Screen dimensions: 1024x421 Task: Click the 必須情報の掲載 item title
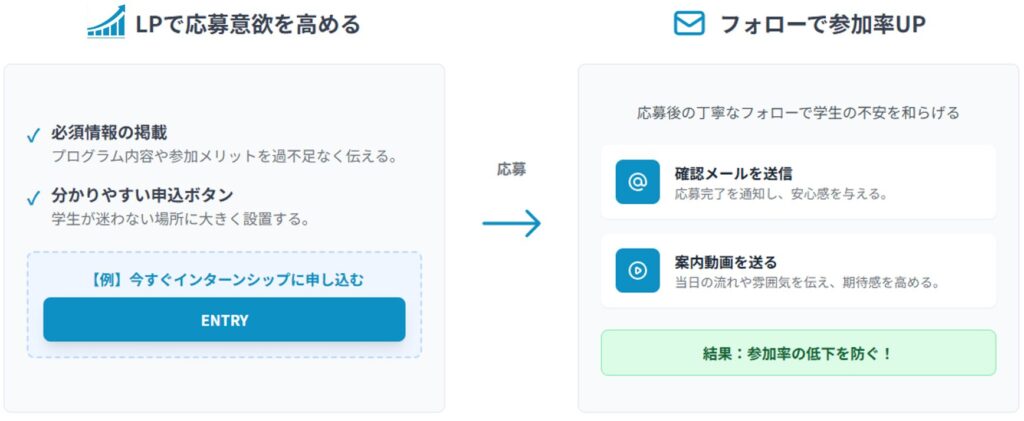click(109, 133)
